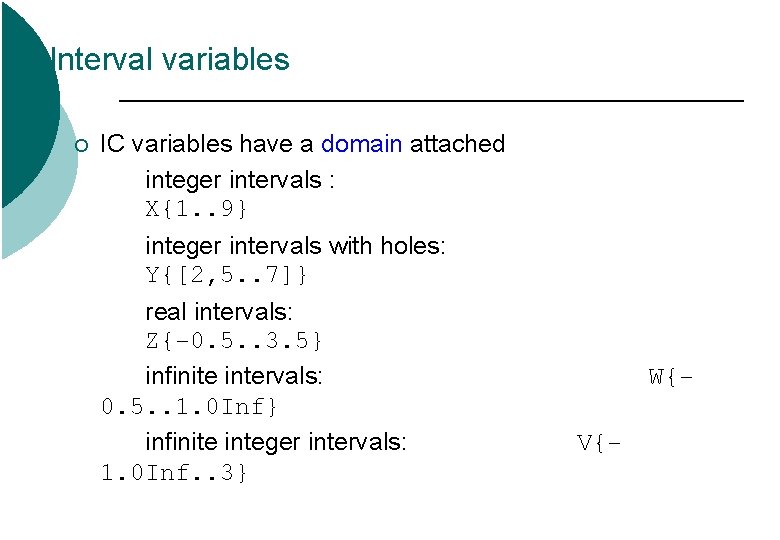Viewport: 780px width, 540px height.
Task: Click the code text "0.5..1.0Inf}"
Action: click(190, 407)
